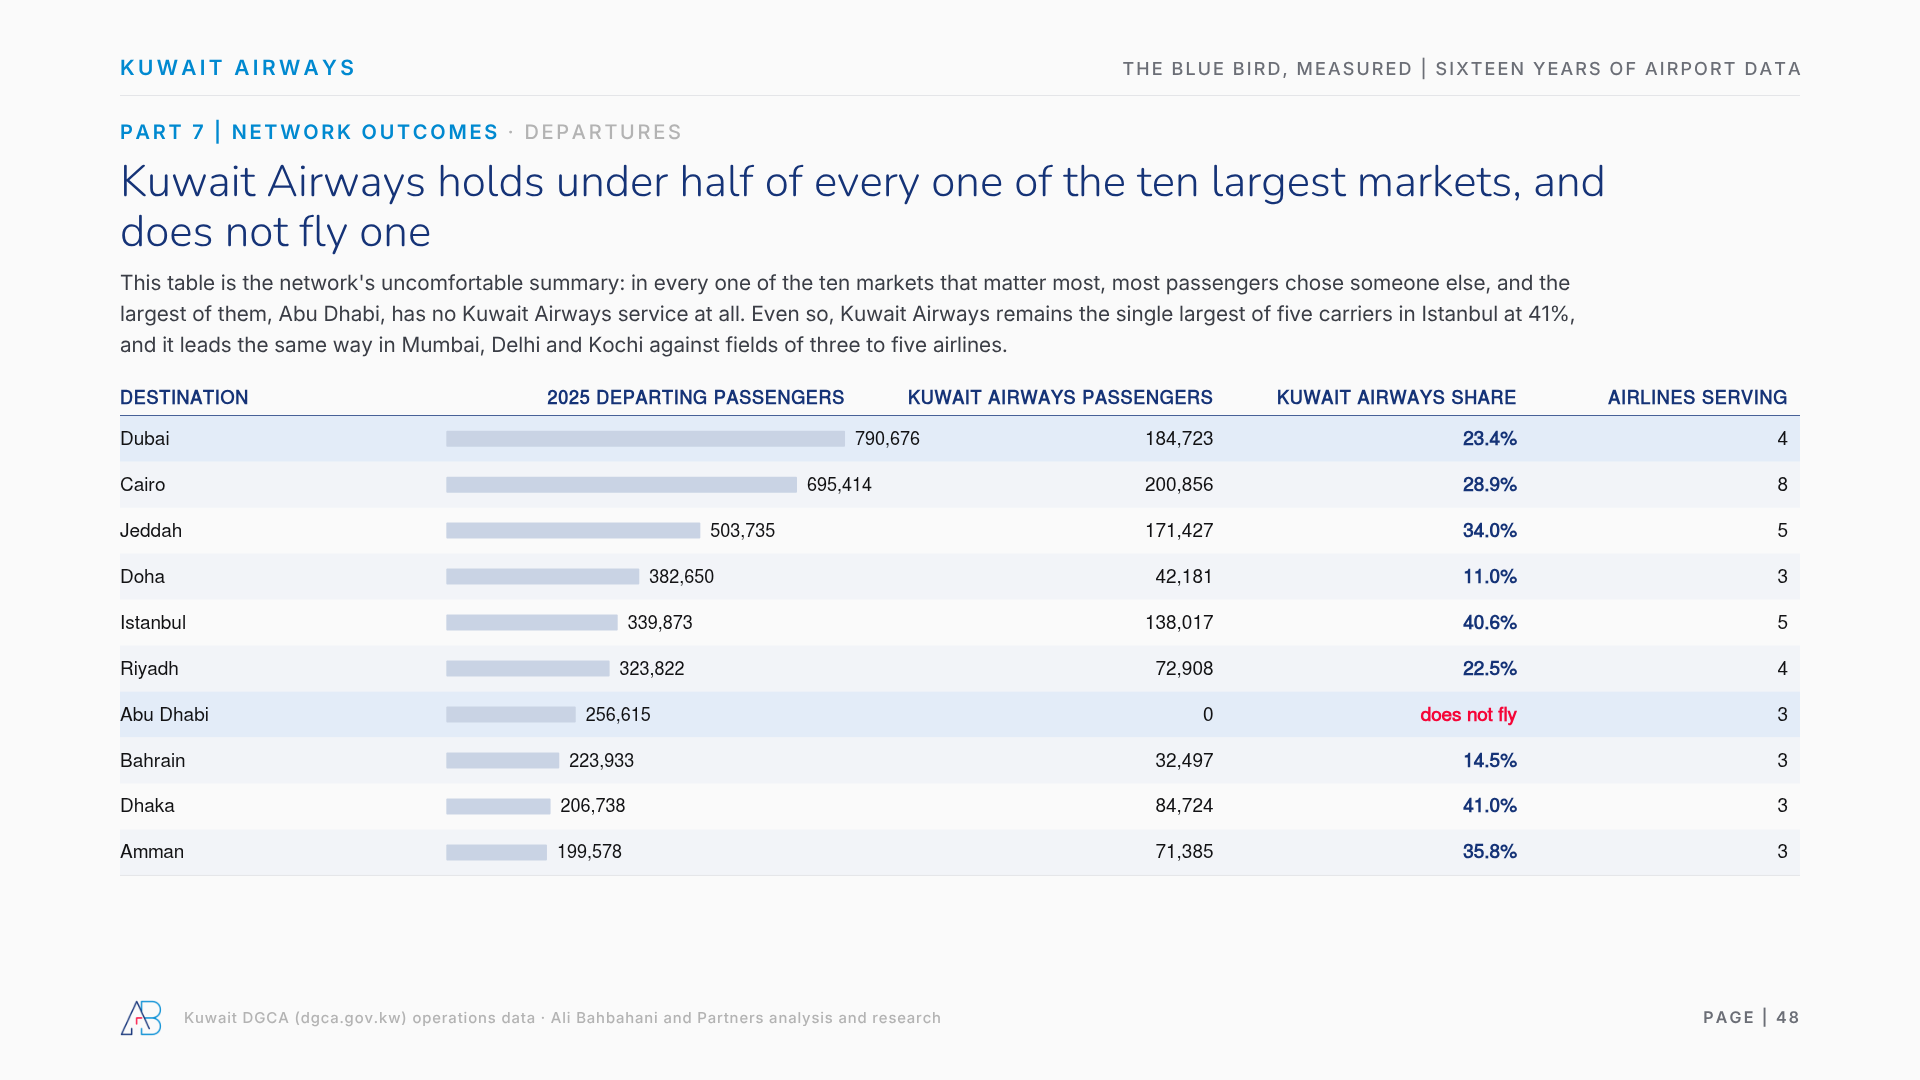Image resolution: width=1920 pixels, height=1080 pixels.
Task: Click the 34.0% share for Jeddah
Action: click(1489, 531)
